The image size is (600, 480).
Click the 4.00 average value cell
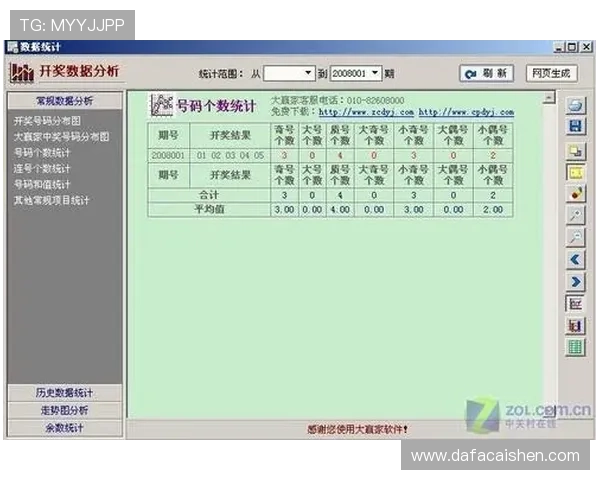pyautogui.click(x=340, y=210)
